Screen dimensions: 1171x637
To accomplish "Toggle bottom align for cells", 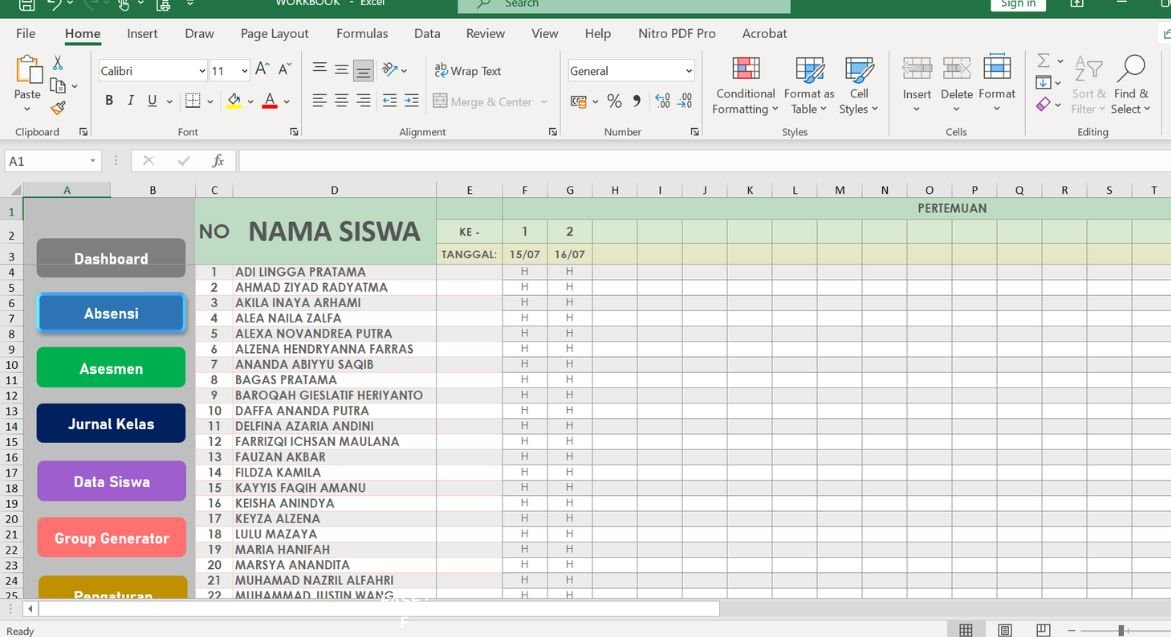I will 364,70.
